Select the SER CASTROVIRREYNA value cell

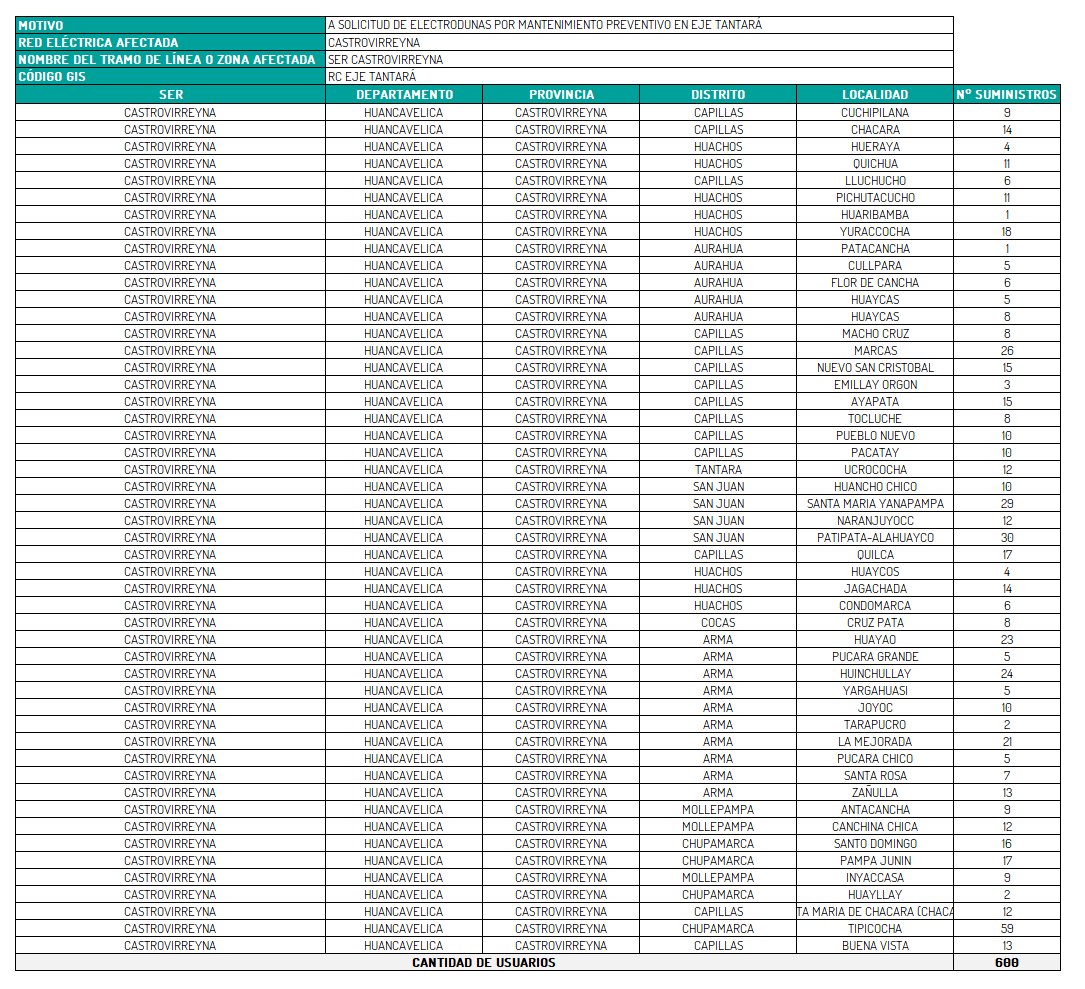[640, 59]
